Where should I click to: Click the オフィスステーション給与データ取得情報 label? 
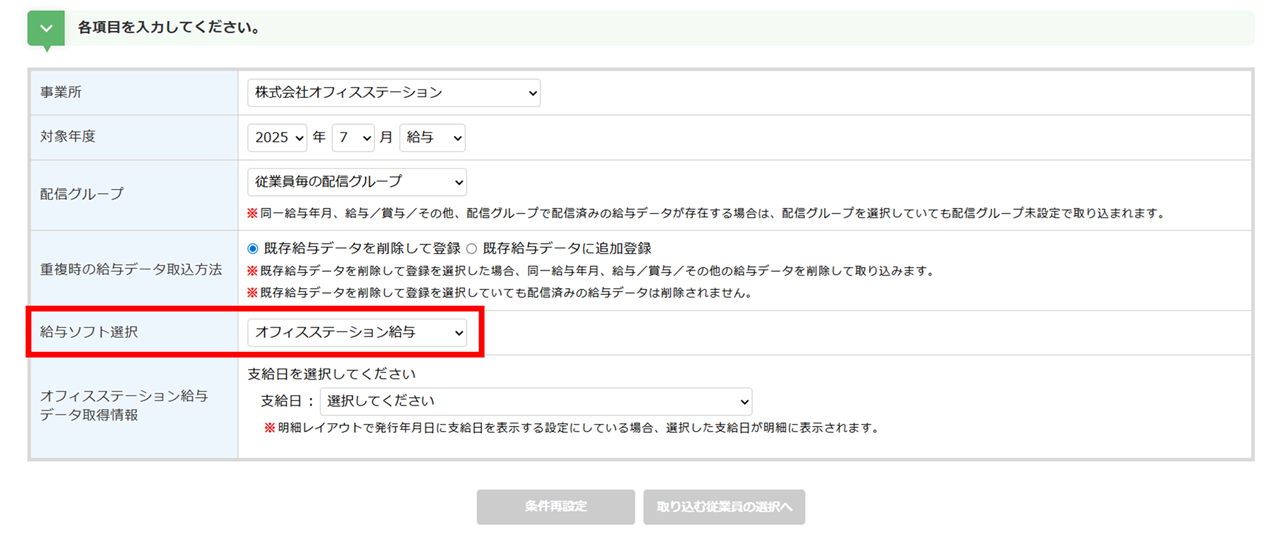124,405
